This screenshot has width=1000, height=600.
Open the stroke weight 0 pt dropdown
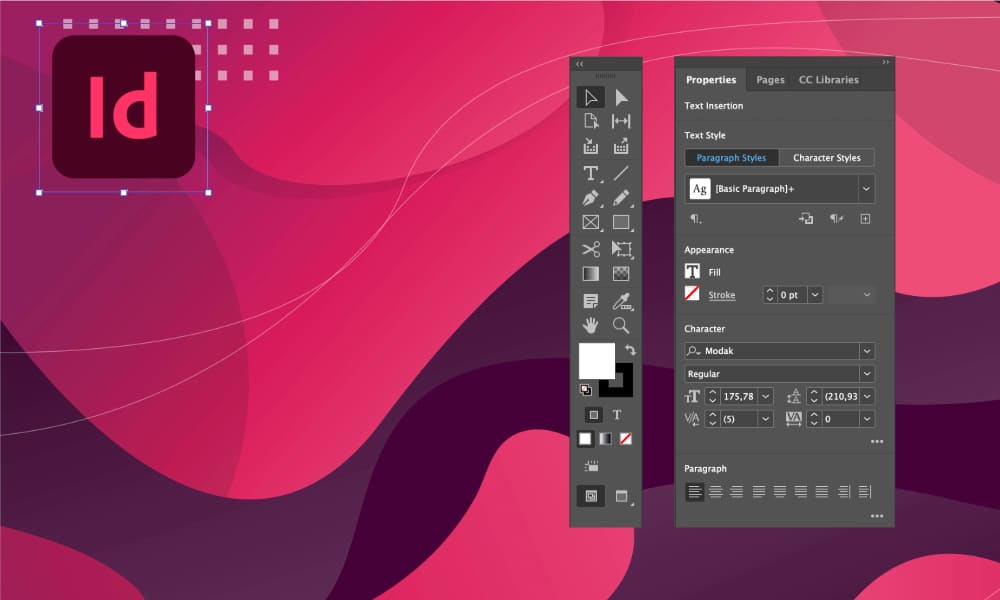point(815,295)
